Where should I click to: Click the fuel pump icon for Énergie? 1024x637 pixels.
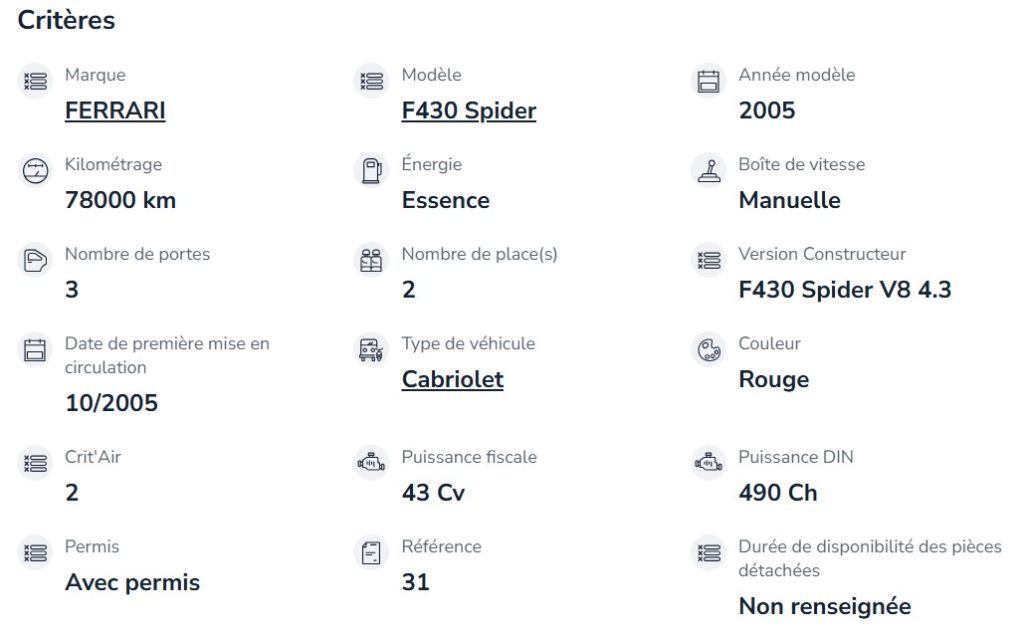[x=372, y=171]
